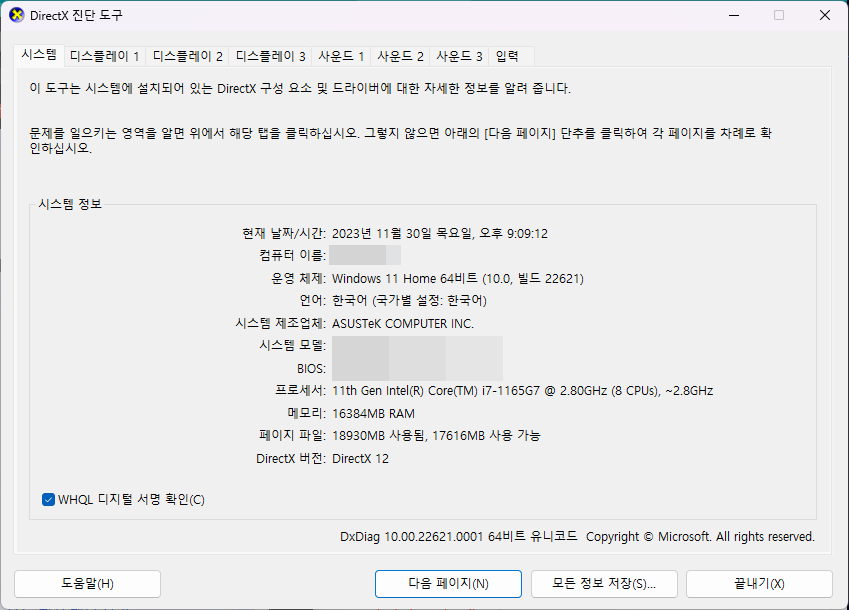849x610 pixels.
Task: Uncheck the WHQL 디지털 서명 확인 checkbox
Action: point(47,499)
